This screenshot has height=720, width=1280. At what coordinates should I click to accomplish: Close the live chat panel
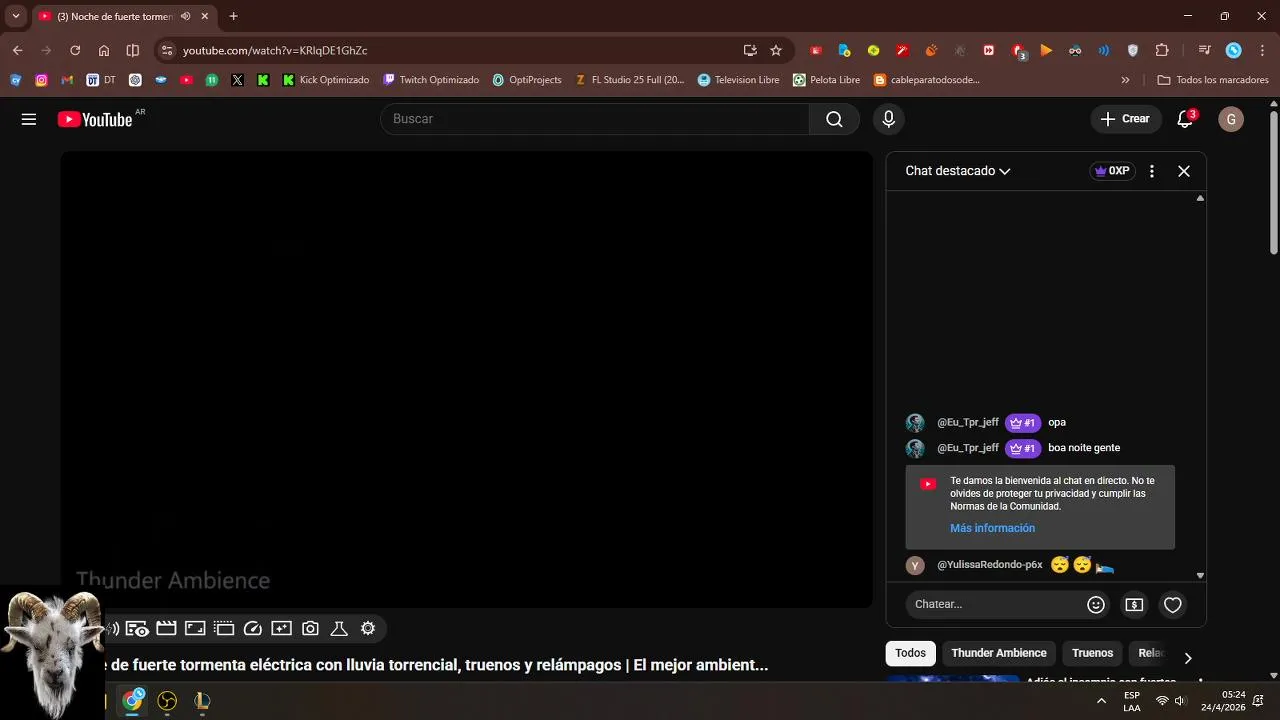click(x=1184, y=171)
